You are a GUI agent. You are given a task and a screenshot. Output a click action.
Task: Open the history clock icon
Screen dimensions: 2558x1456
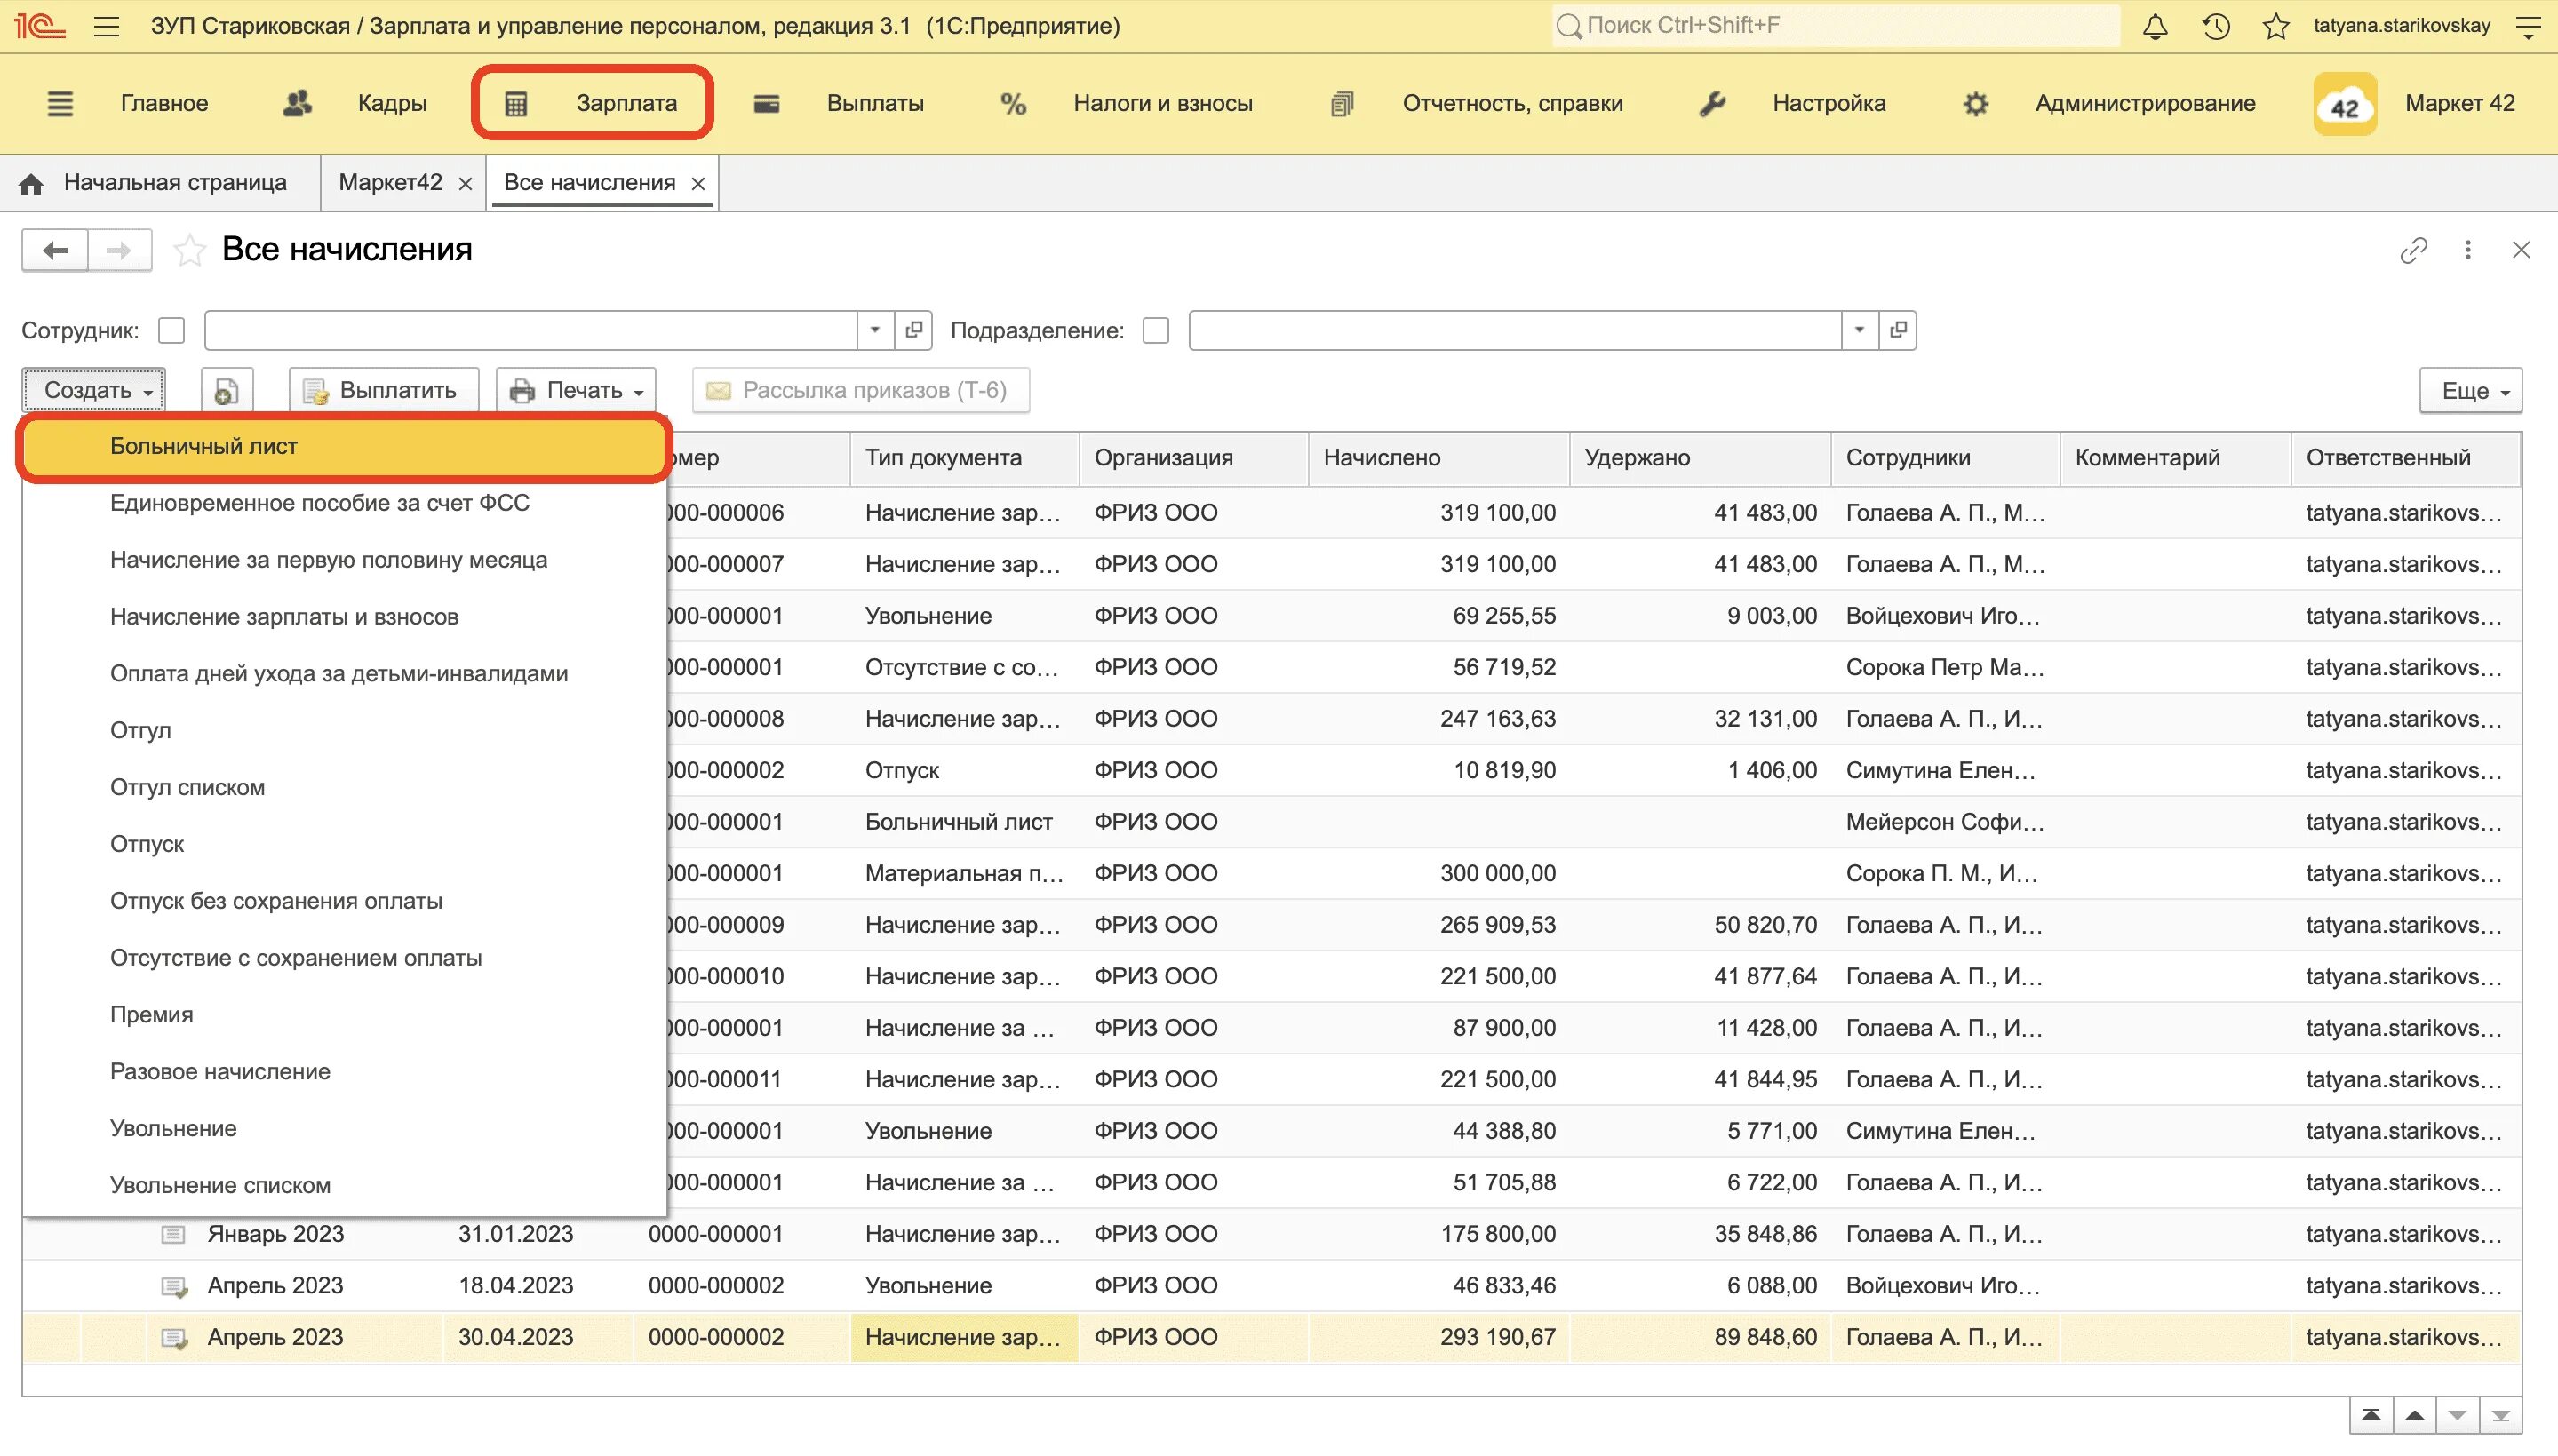pos(2215,26)
